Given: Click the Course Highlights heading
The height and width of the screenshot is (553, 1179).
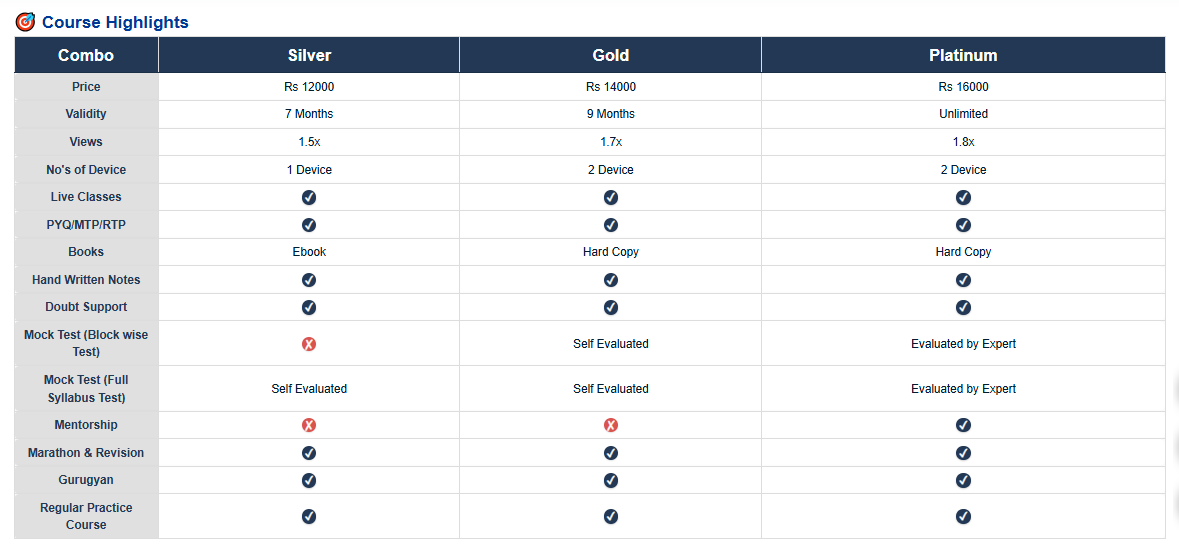Looking at the screenshot, I should coord(115,22).
